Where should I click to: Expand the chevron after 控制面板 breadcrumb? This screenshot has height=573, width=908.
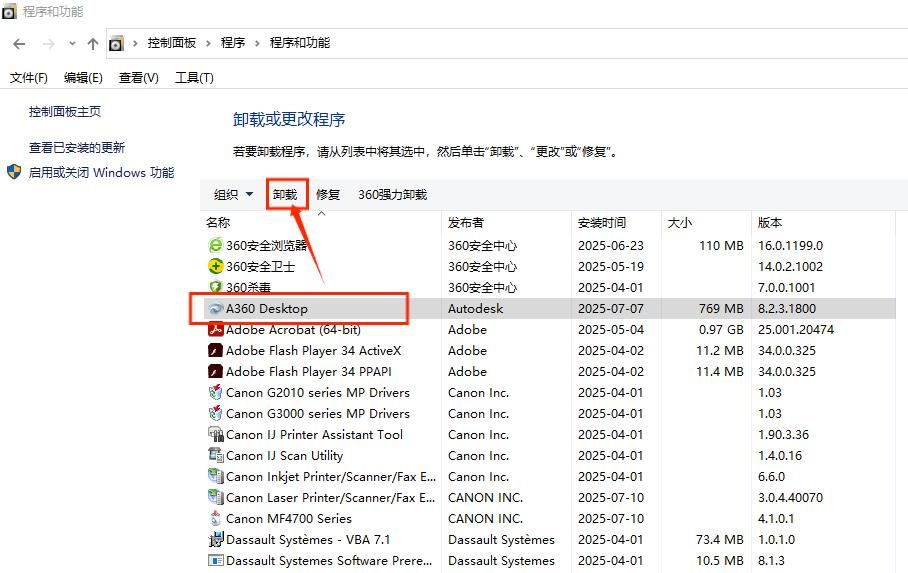208,43
